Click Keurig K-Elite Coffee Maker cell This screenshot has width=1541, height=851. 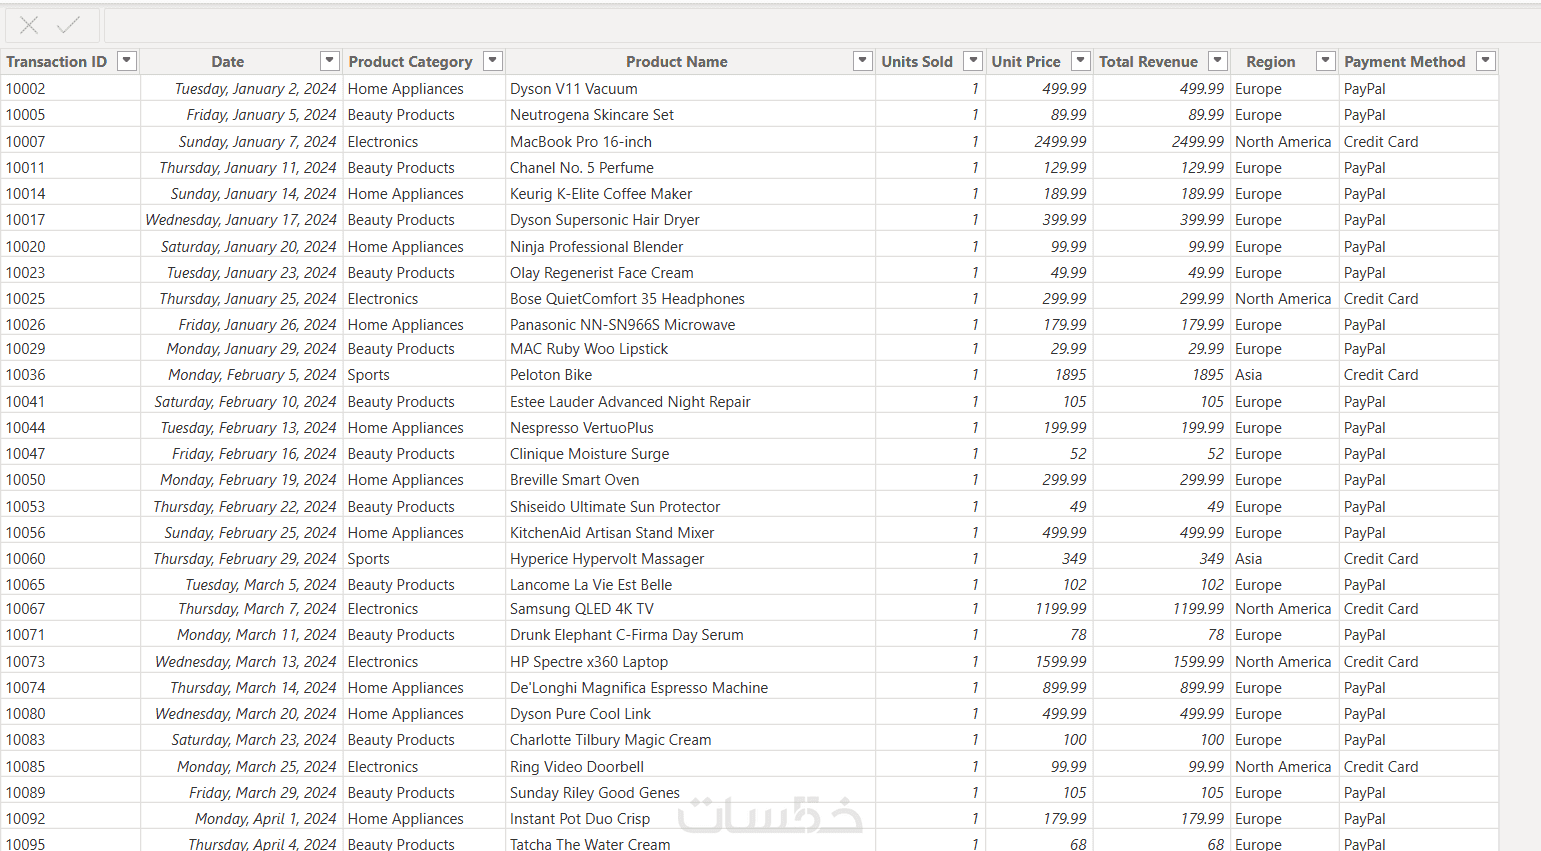click(x=690, y=194)
